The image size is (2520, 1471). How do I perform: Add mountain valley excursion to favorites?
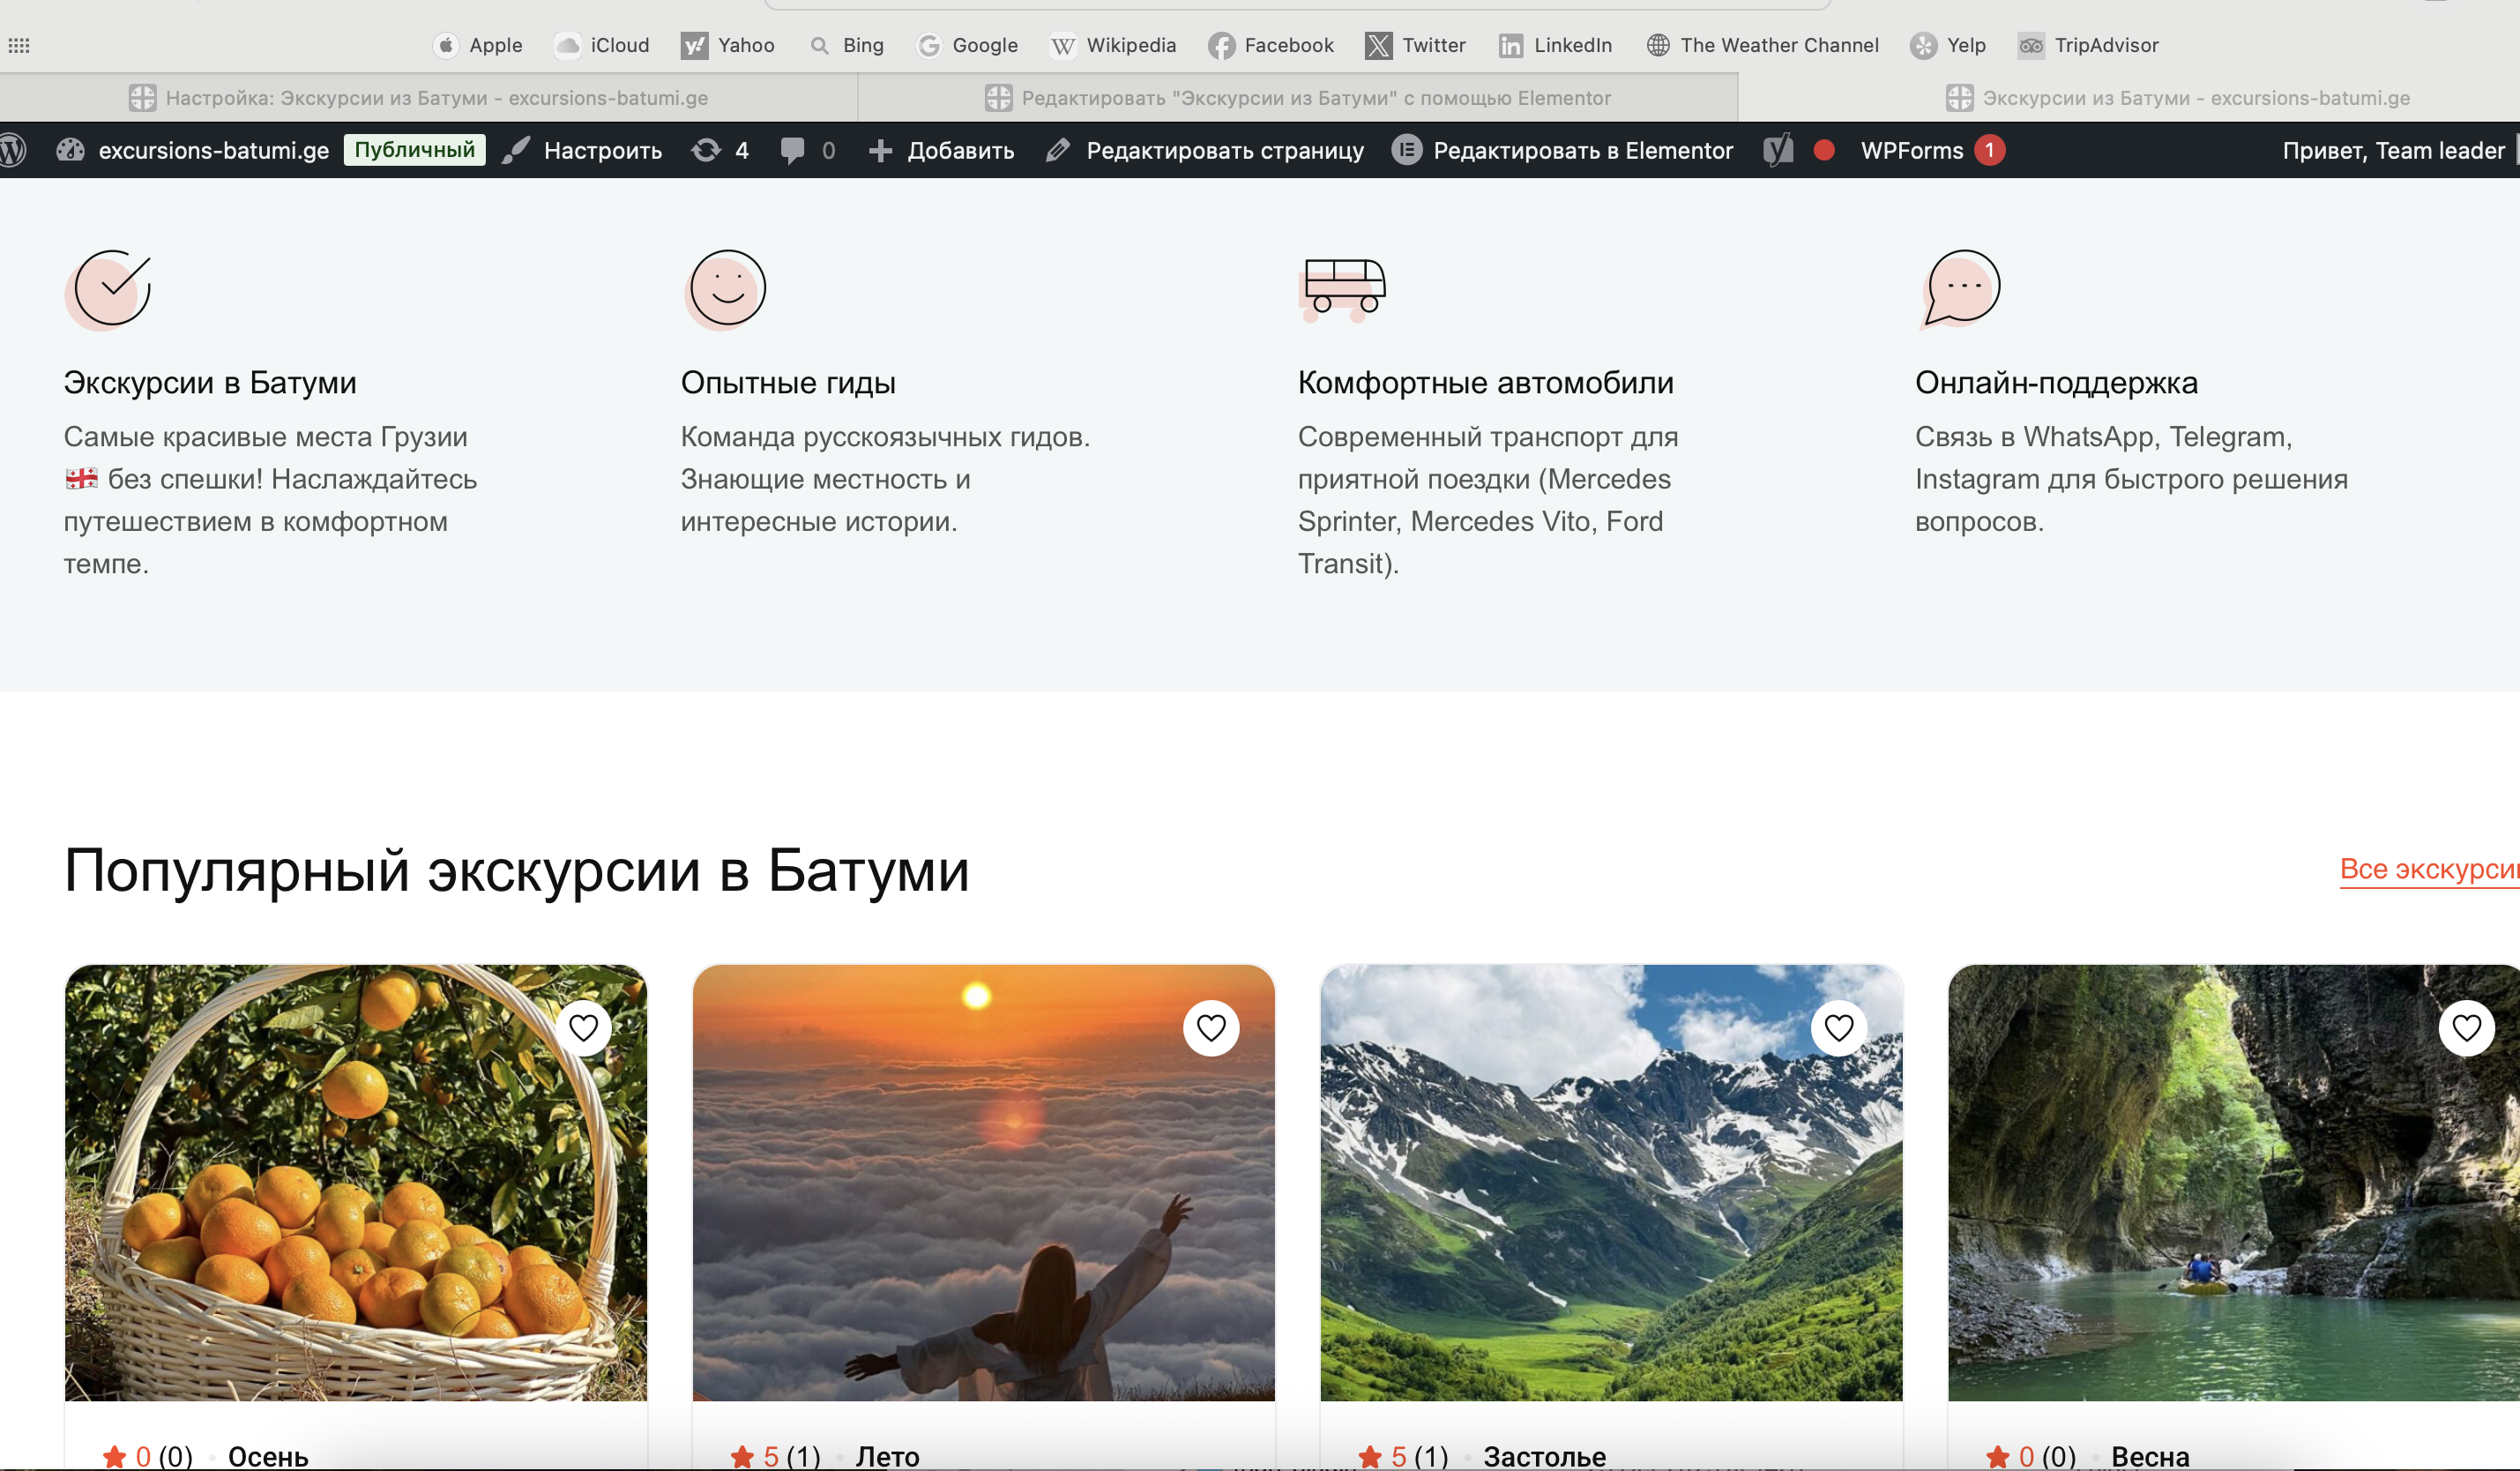pyautogui.click(x=1838, y=1028)
